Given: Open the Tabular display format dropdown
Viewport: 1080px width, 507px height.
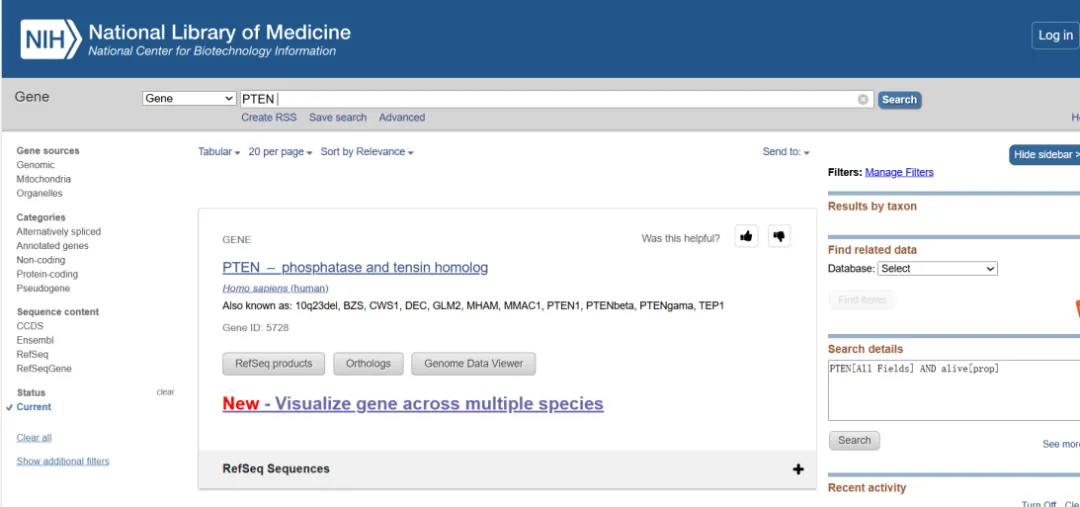Looking at the screenshot, I should tap(219, 152).
